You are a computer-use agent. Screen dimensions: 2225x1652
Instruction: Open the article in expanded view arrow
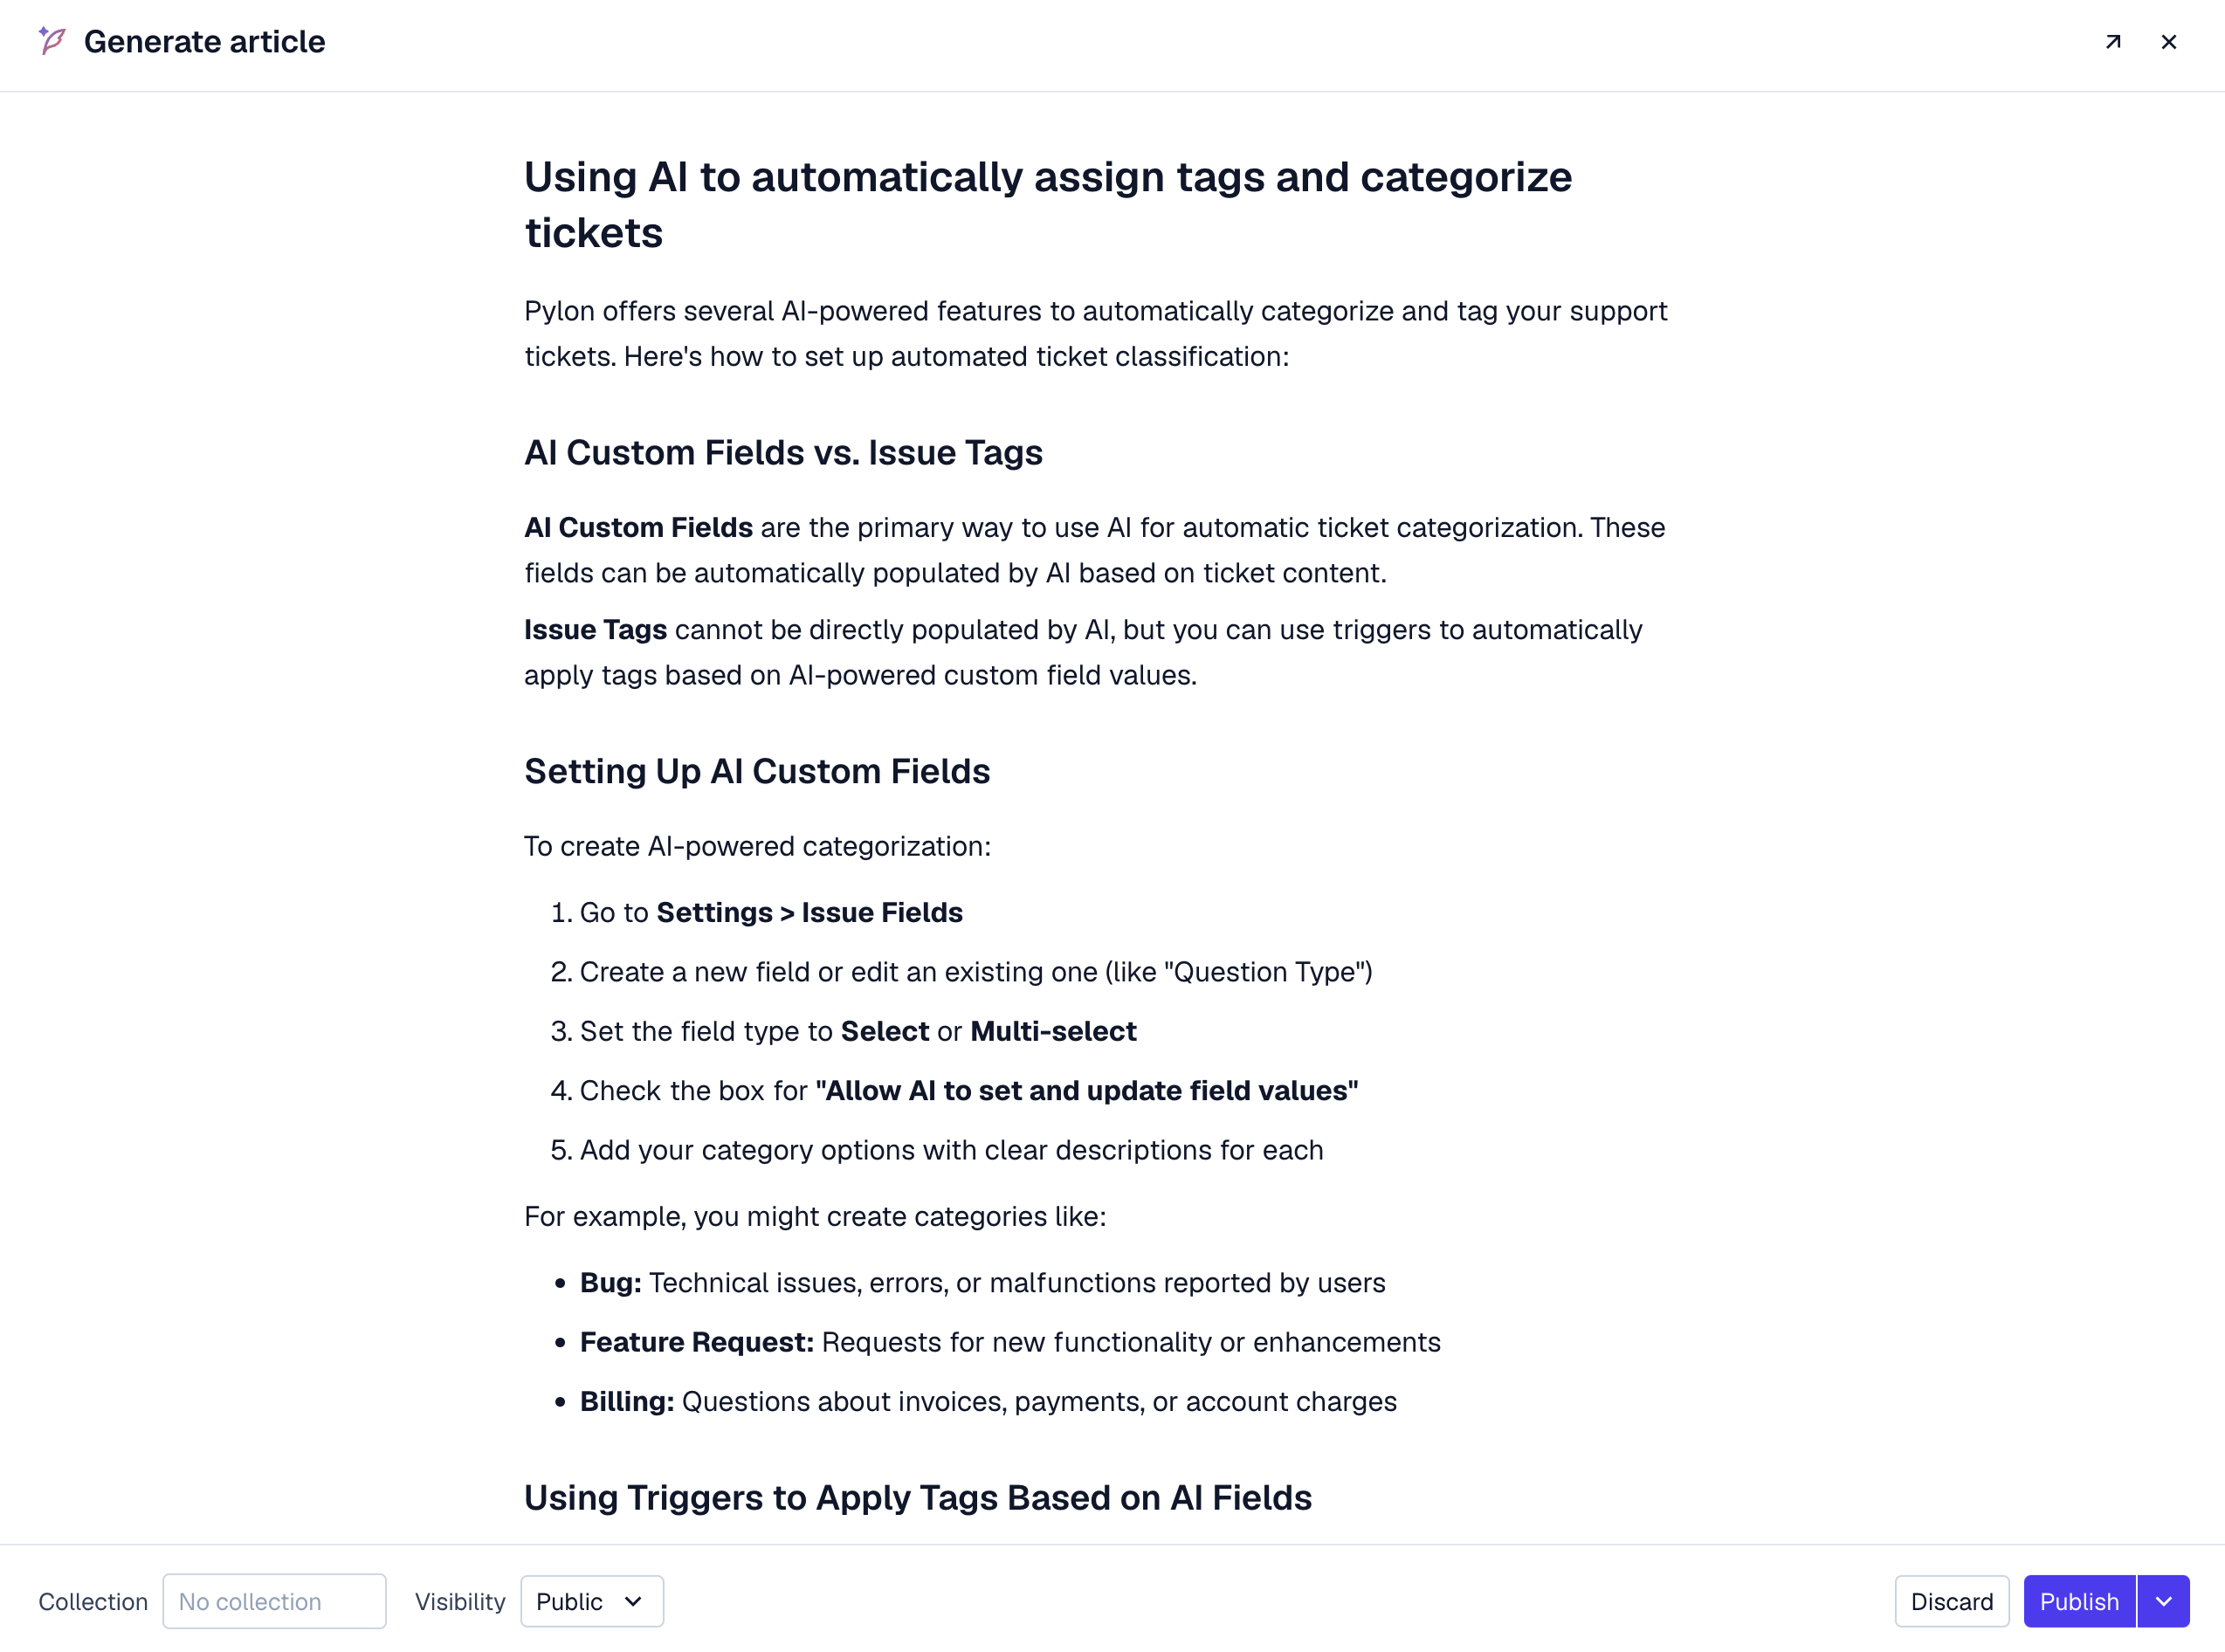click(2113, 42)
